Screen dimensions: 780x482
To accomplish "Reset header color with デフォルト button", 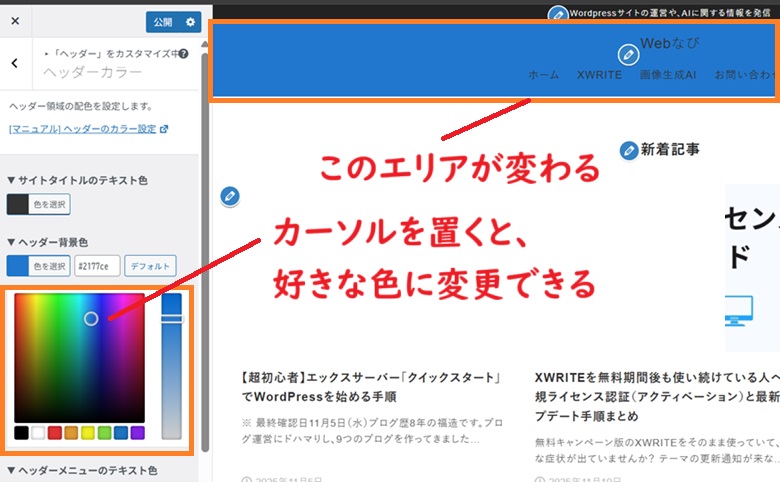I will point(150,266).
